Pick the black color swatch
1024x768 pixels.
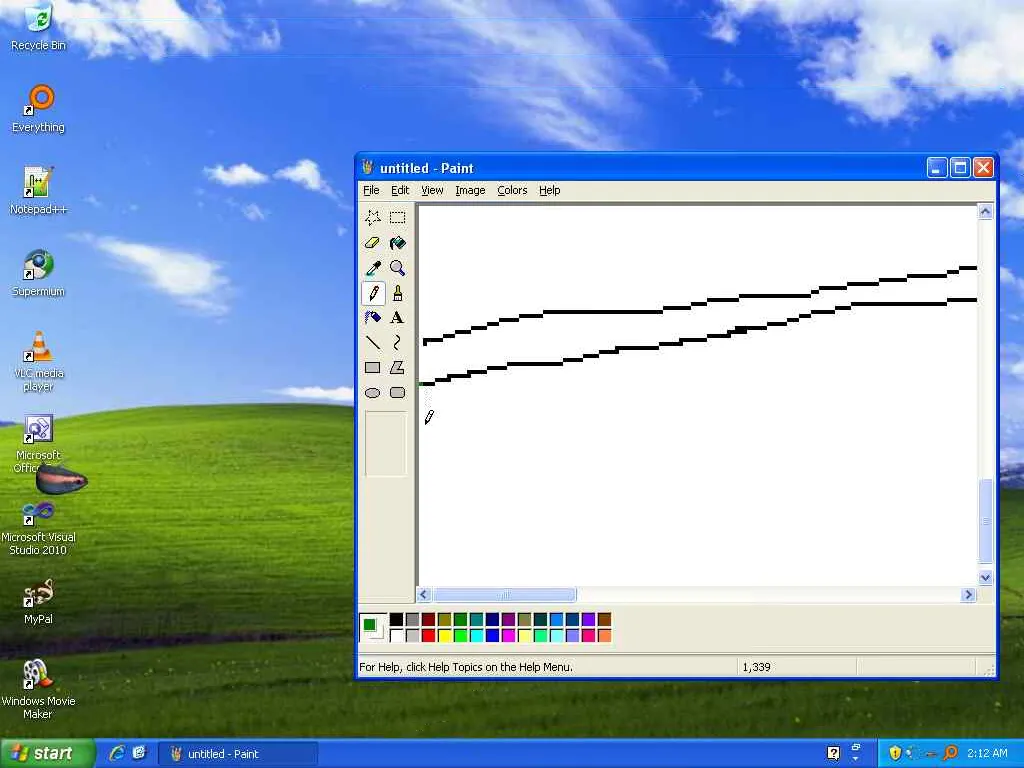(x=396, y=620)
